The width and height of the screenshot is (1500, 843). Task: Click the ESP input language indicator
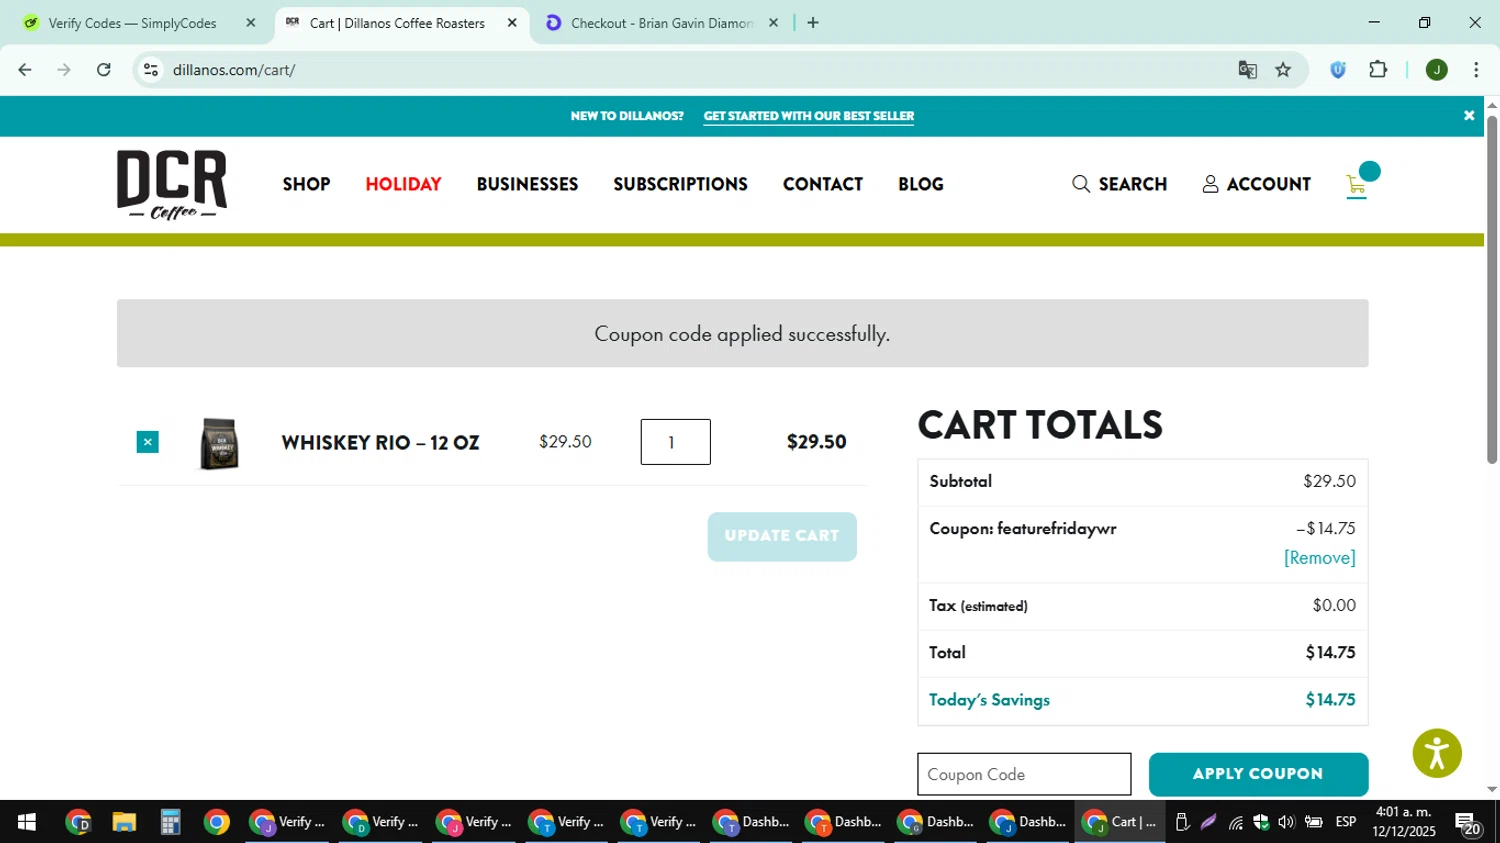coord(1346,822)
